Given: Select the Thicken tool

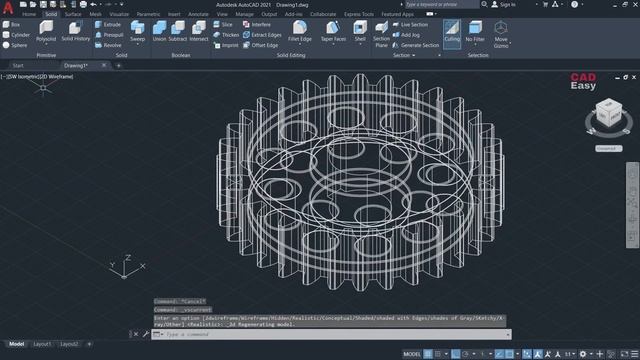Looking at the screenshot, I should coord(226,35).
